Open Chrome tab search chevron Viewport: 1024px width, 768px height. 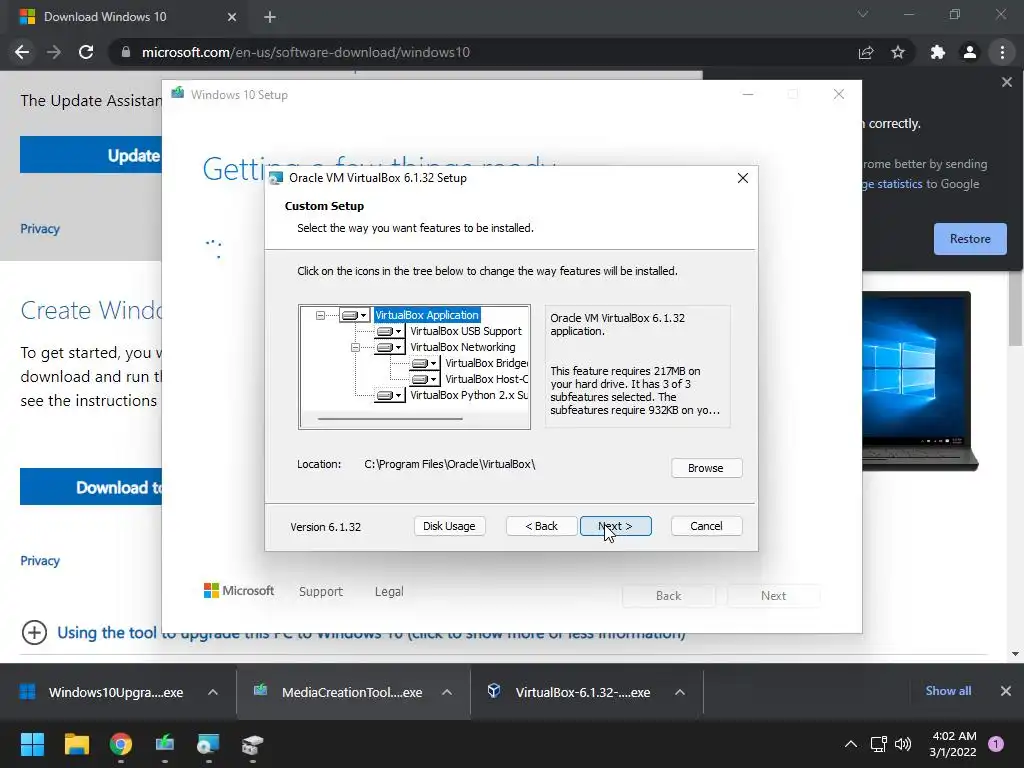[x=863, y=14]
